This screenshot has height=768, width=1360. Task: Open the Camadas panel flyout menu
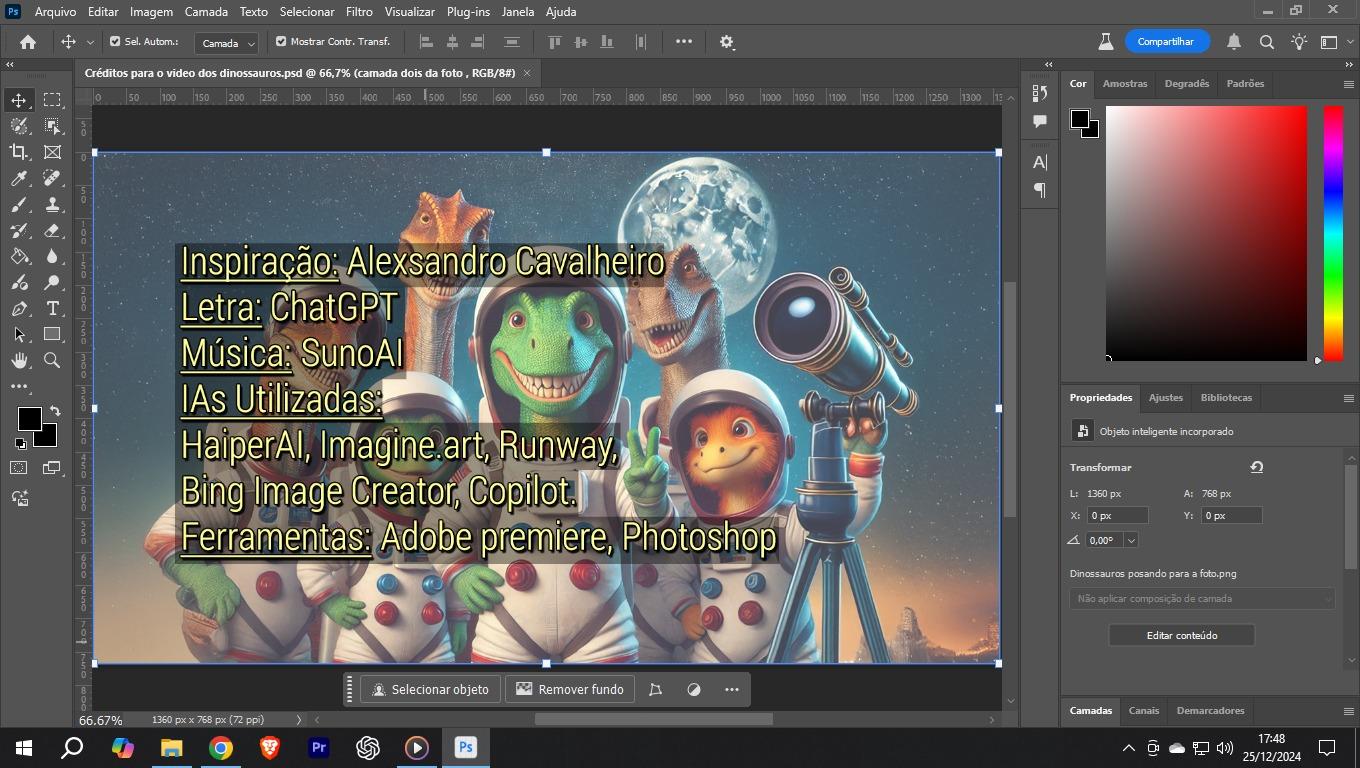(x=1348, y=711)
